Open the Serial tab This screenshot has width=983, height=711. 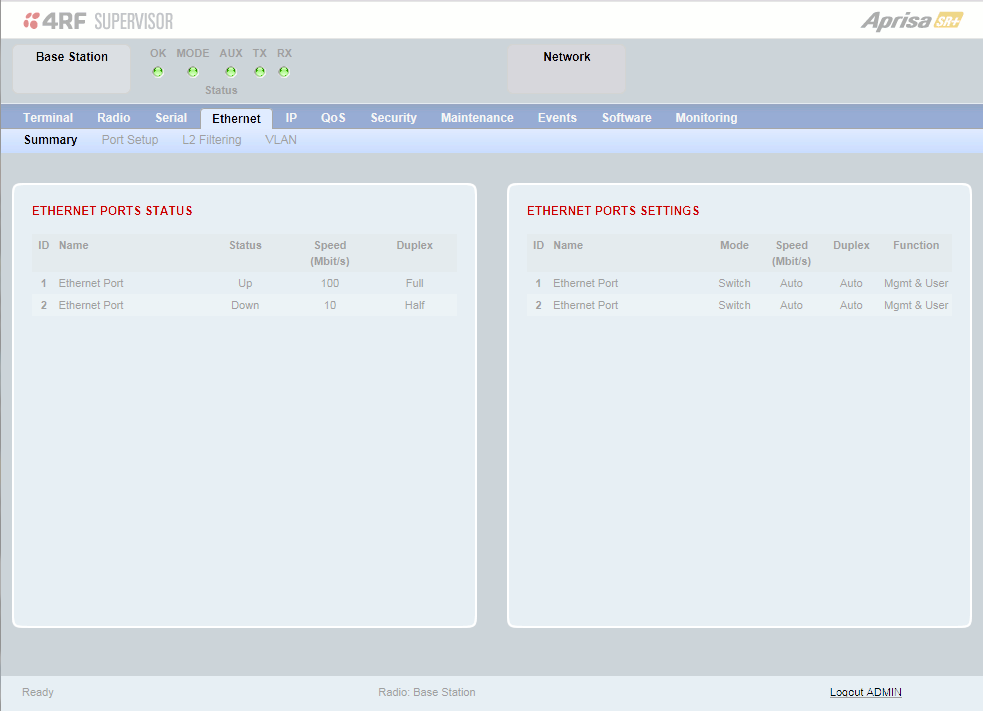coord(171,118)
